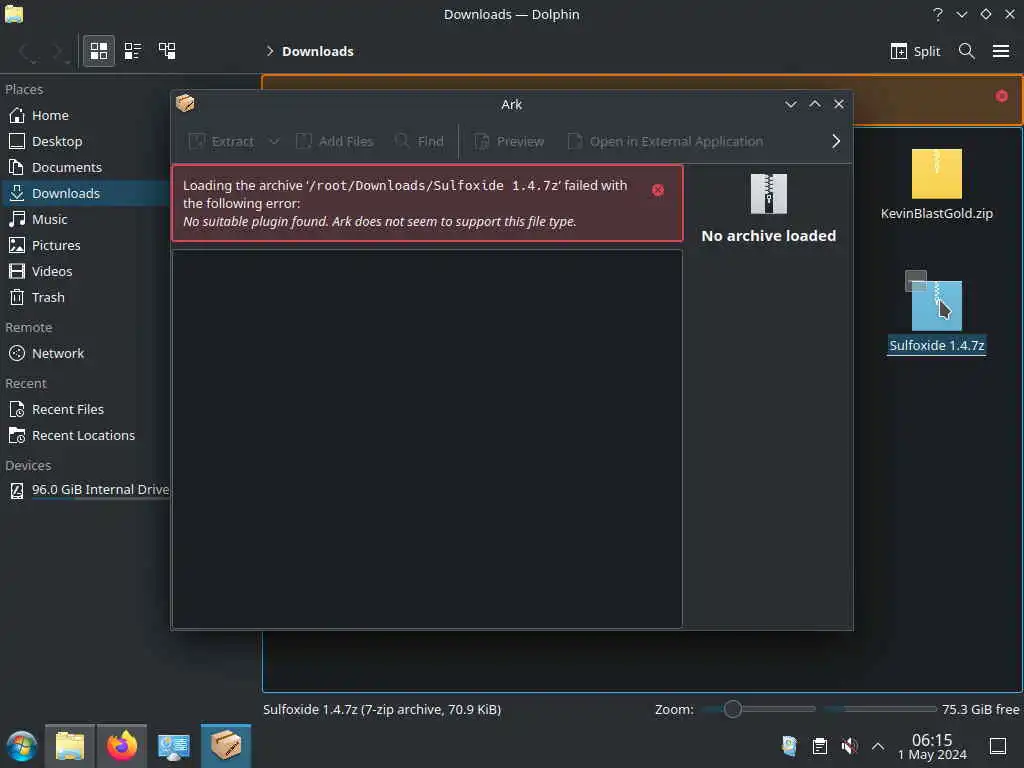Screen dimensions: 1024x768
Task: Close the Ark error message
Action: [x=658, y=190]
